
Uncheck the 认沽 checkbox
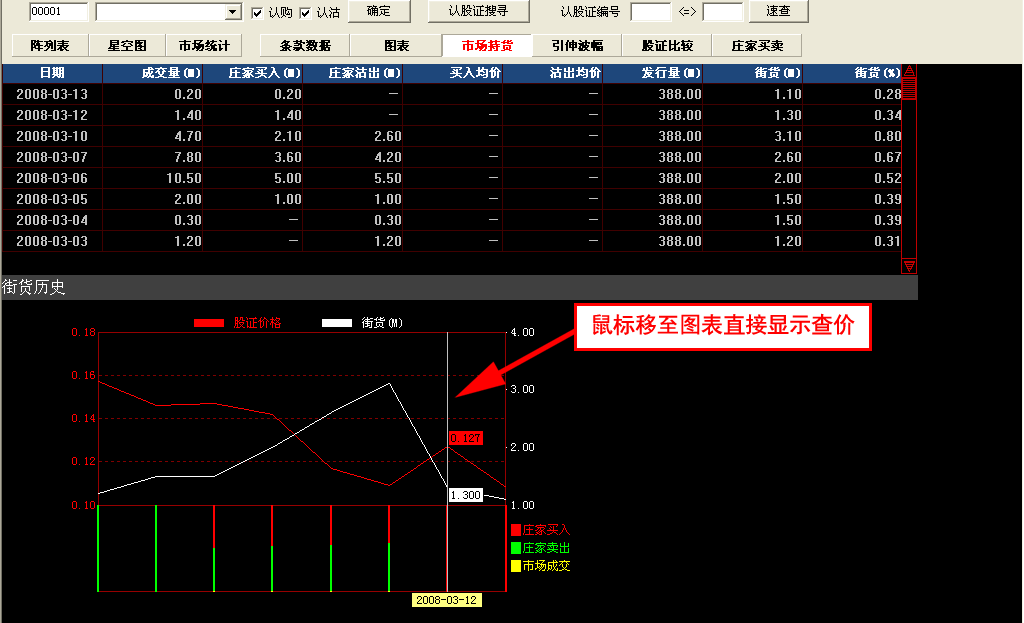point(305,13)
